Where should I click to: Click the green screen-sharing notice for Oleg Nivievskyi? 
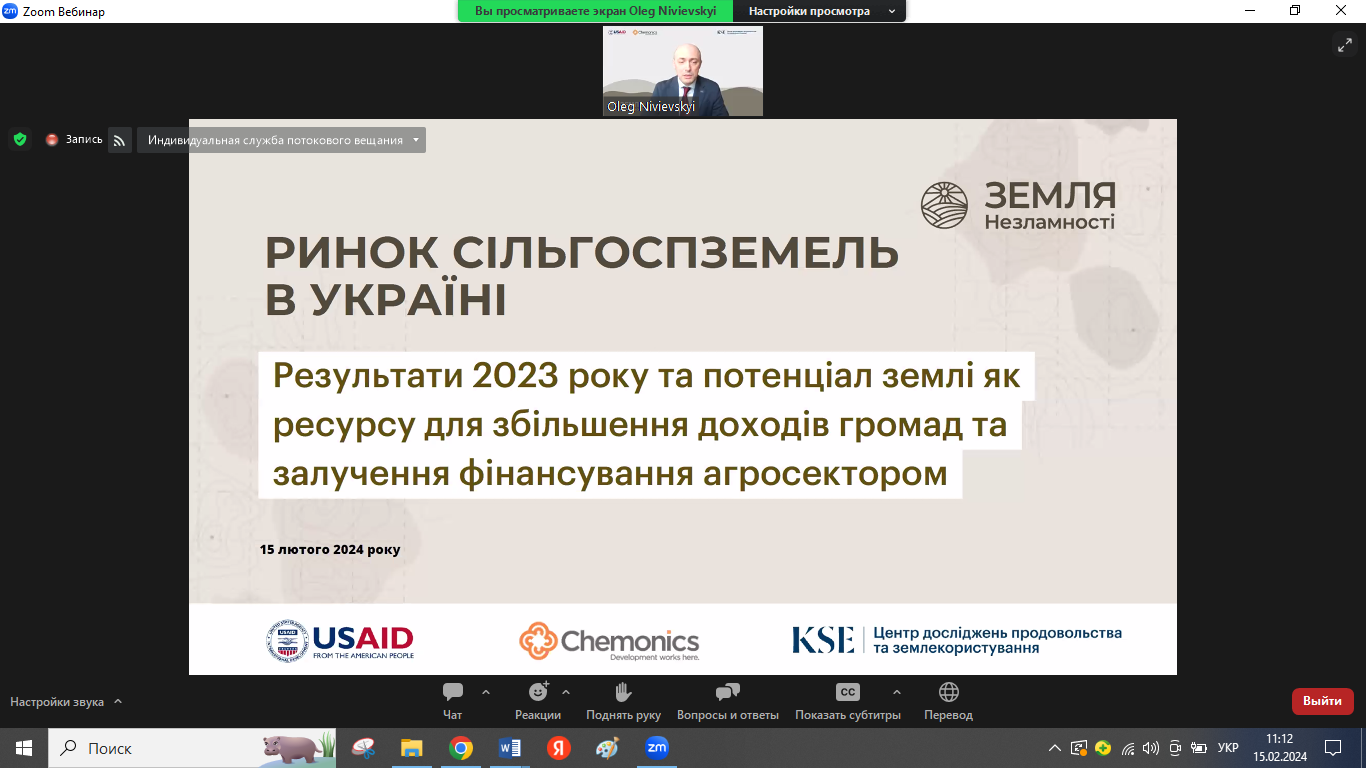(x=596, y=11)
